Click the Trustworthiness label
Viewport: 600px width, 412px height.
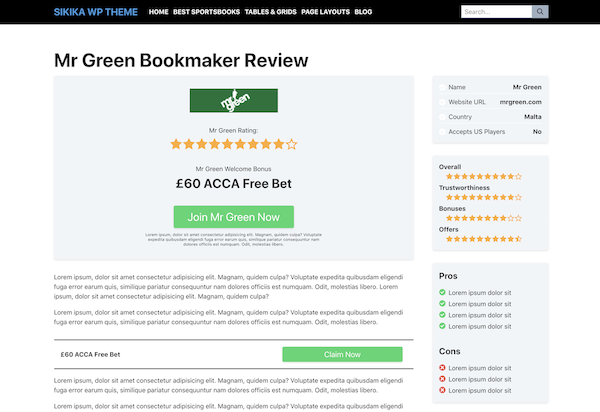[x=464, y=188]
